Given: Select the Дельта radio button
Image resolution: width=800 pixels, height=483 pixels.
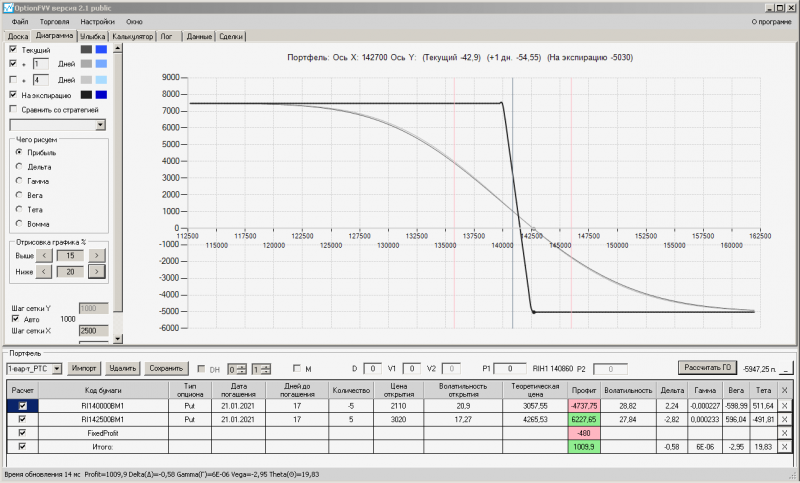Looking at the screenshot, I should point(19,166).
